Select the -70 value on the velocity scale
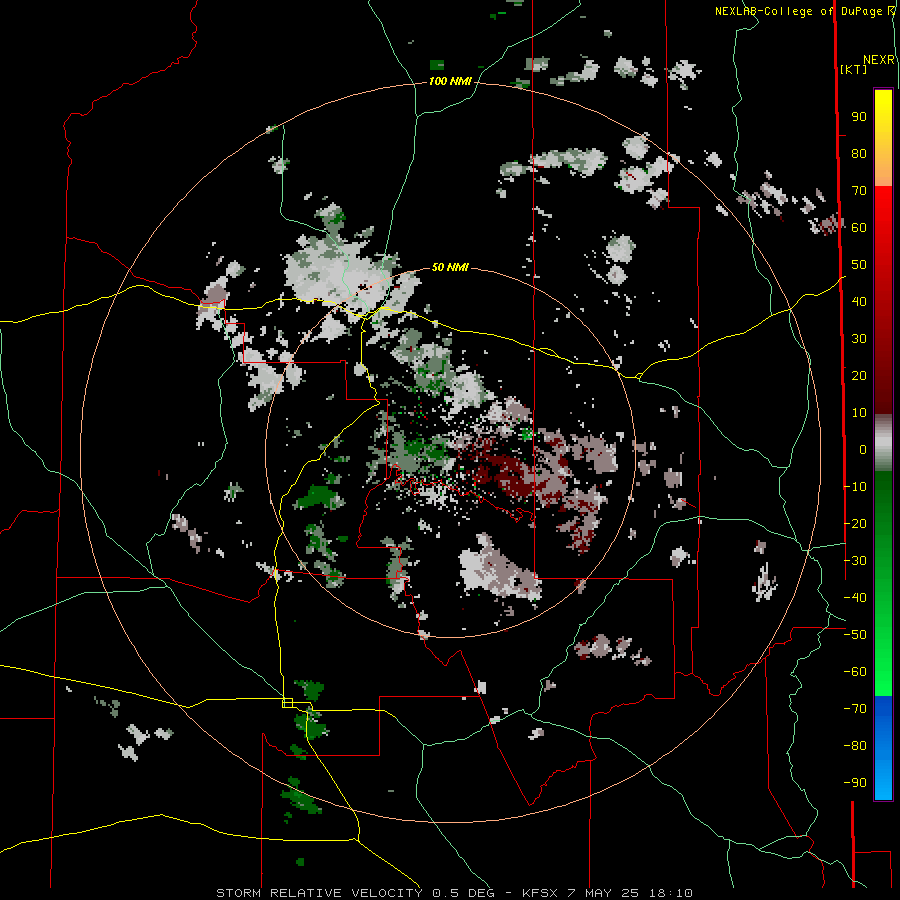 pos(855,709)
